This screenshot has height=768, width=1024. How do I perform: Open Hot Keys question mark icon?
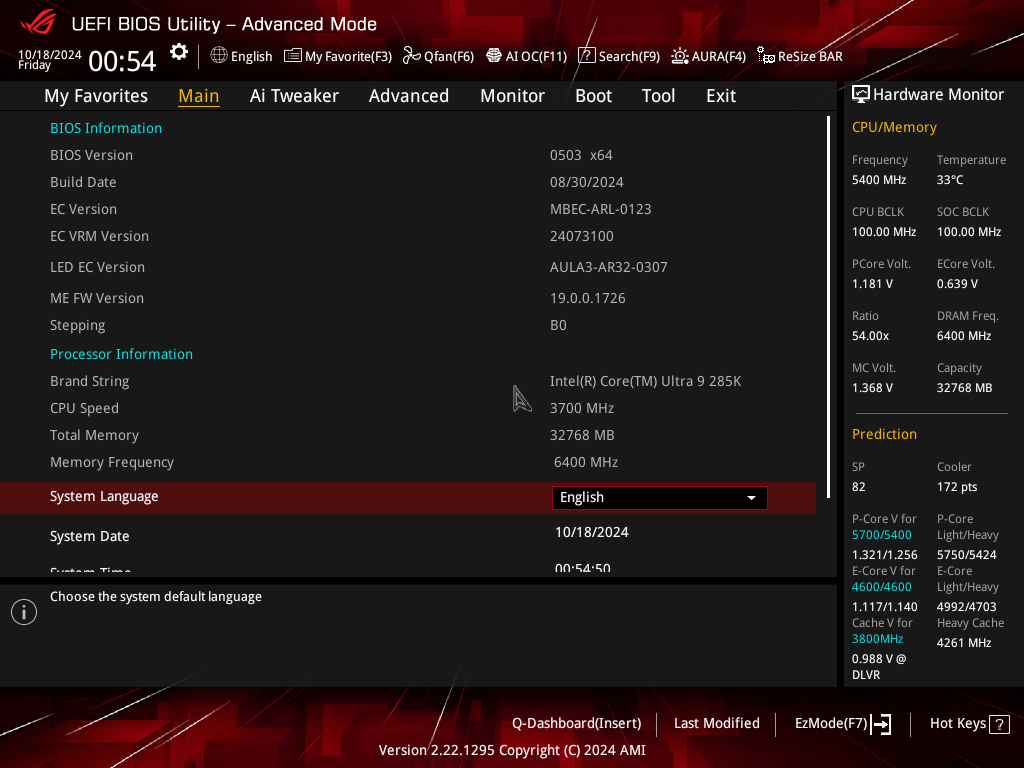click(999, 724)
